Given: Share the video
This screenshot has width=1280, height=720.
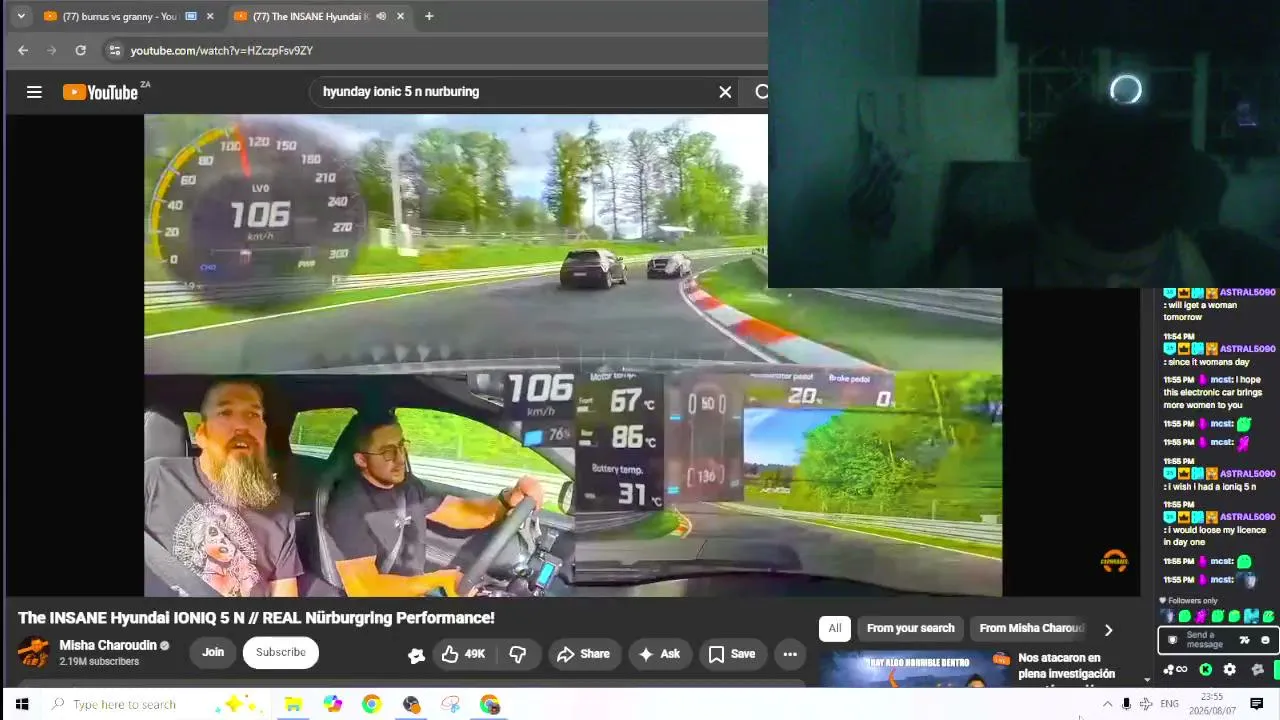Looking at the screenshot, I should point(583,654).
